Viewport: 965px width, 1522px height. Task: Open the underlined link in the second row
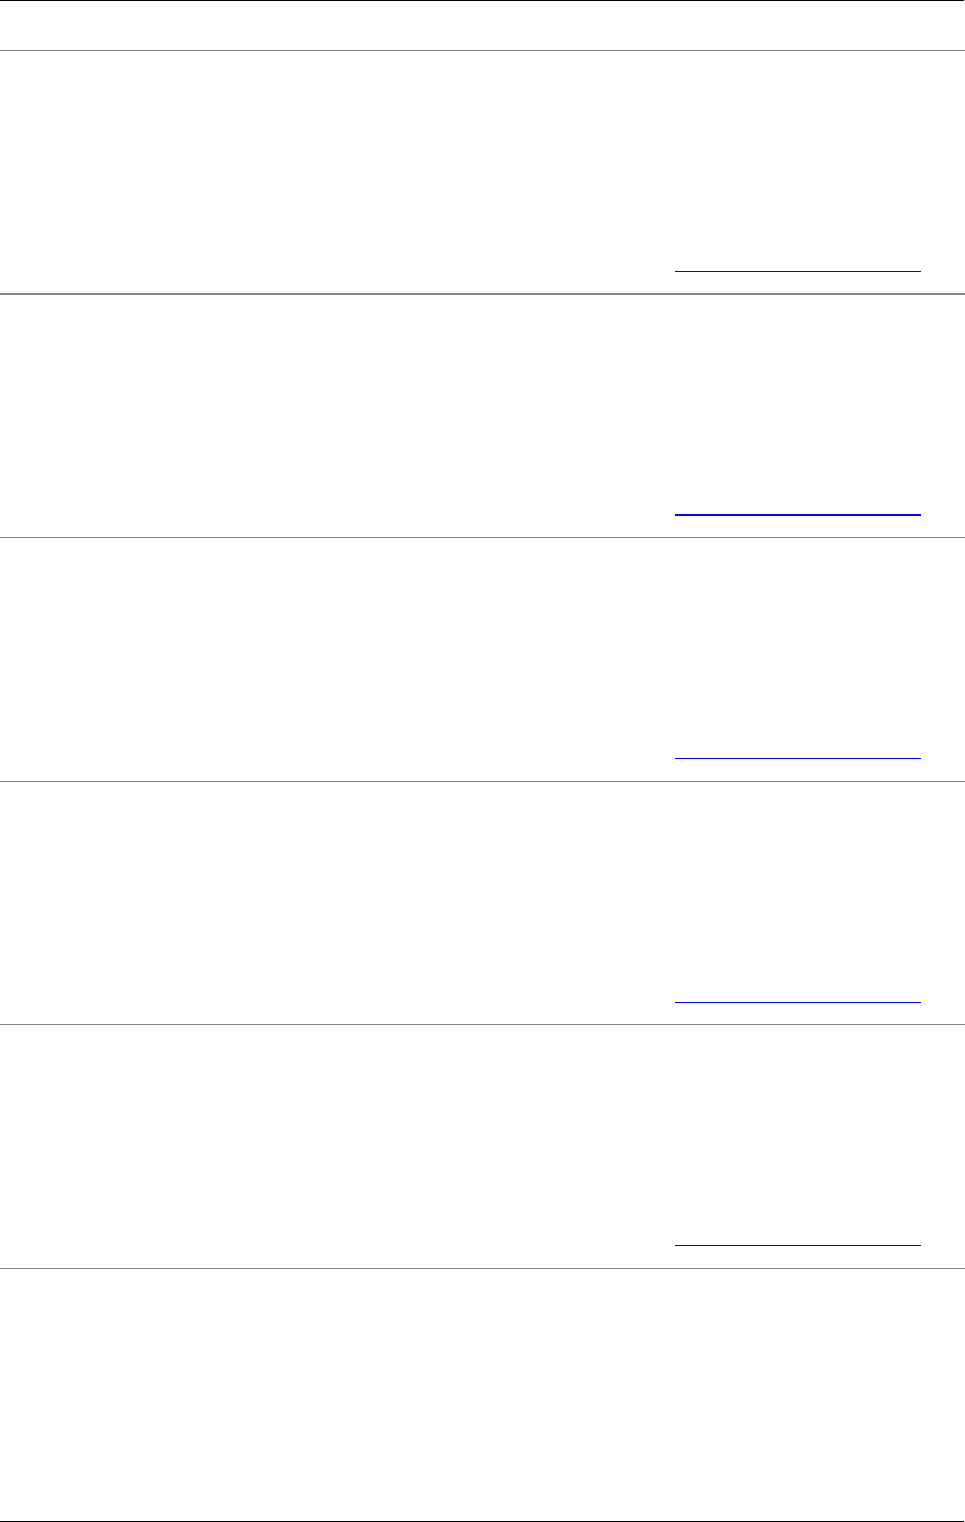[797, 513]
